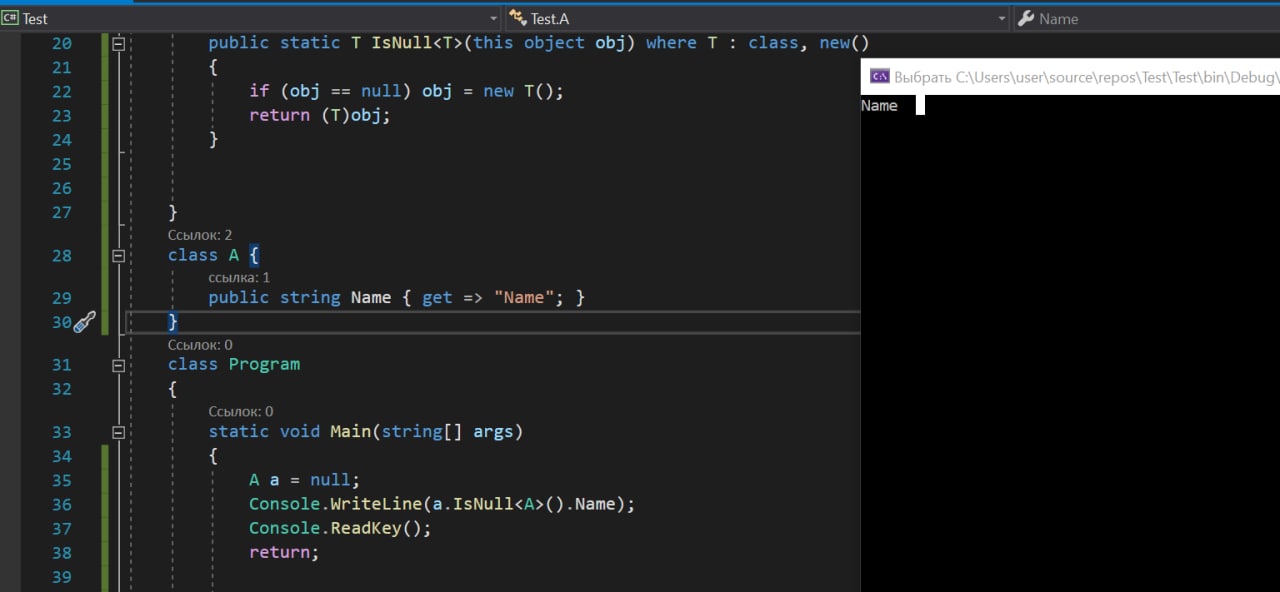This screenshot has height=592, width=1280.
Task: Click line number 39 in the margin
Action: [61, 577]
